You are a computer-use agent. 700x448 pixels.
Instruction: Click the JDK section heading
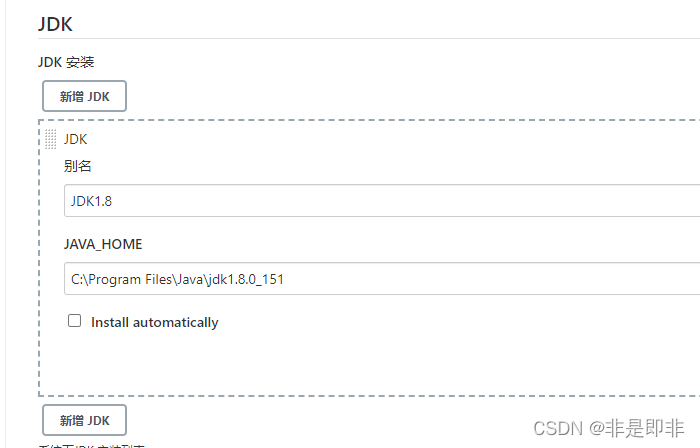click(x=55, y=23)
